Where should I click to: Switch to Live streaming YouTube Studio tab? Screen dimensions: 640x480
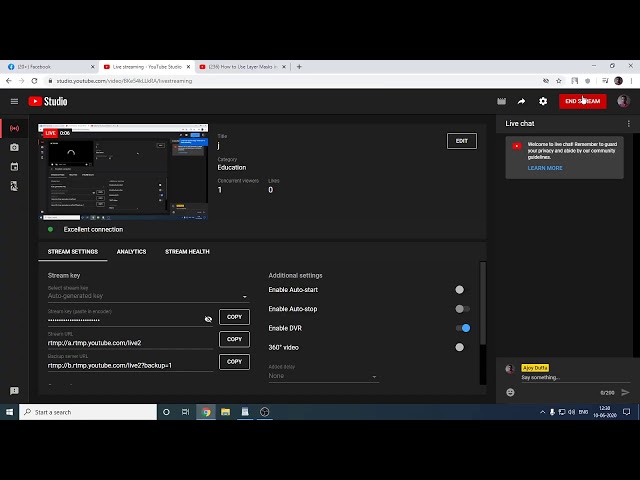point(146,67)
